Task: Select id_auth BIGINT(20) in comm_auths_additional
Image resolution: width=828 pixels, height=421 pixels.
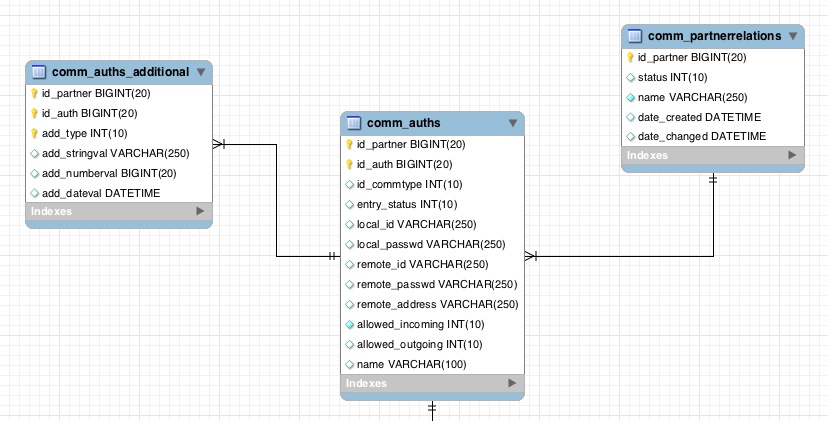Action: [90, 114]
